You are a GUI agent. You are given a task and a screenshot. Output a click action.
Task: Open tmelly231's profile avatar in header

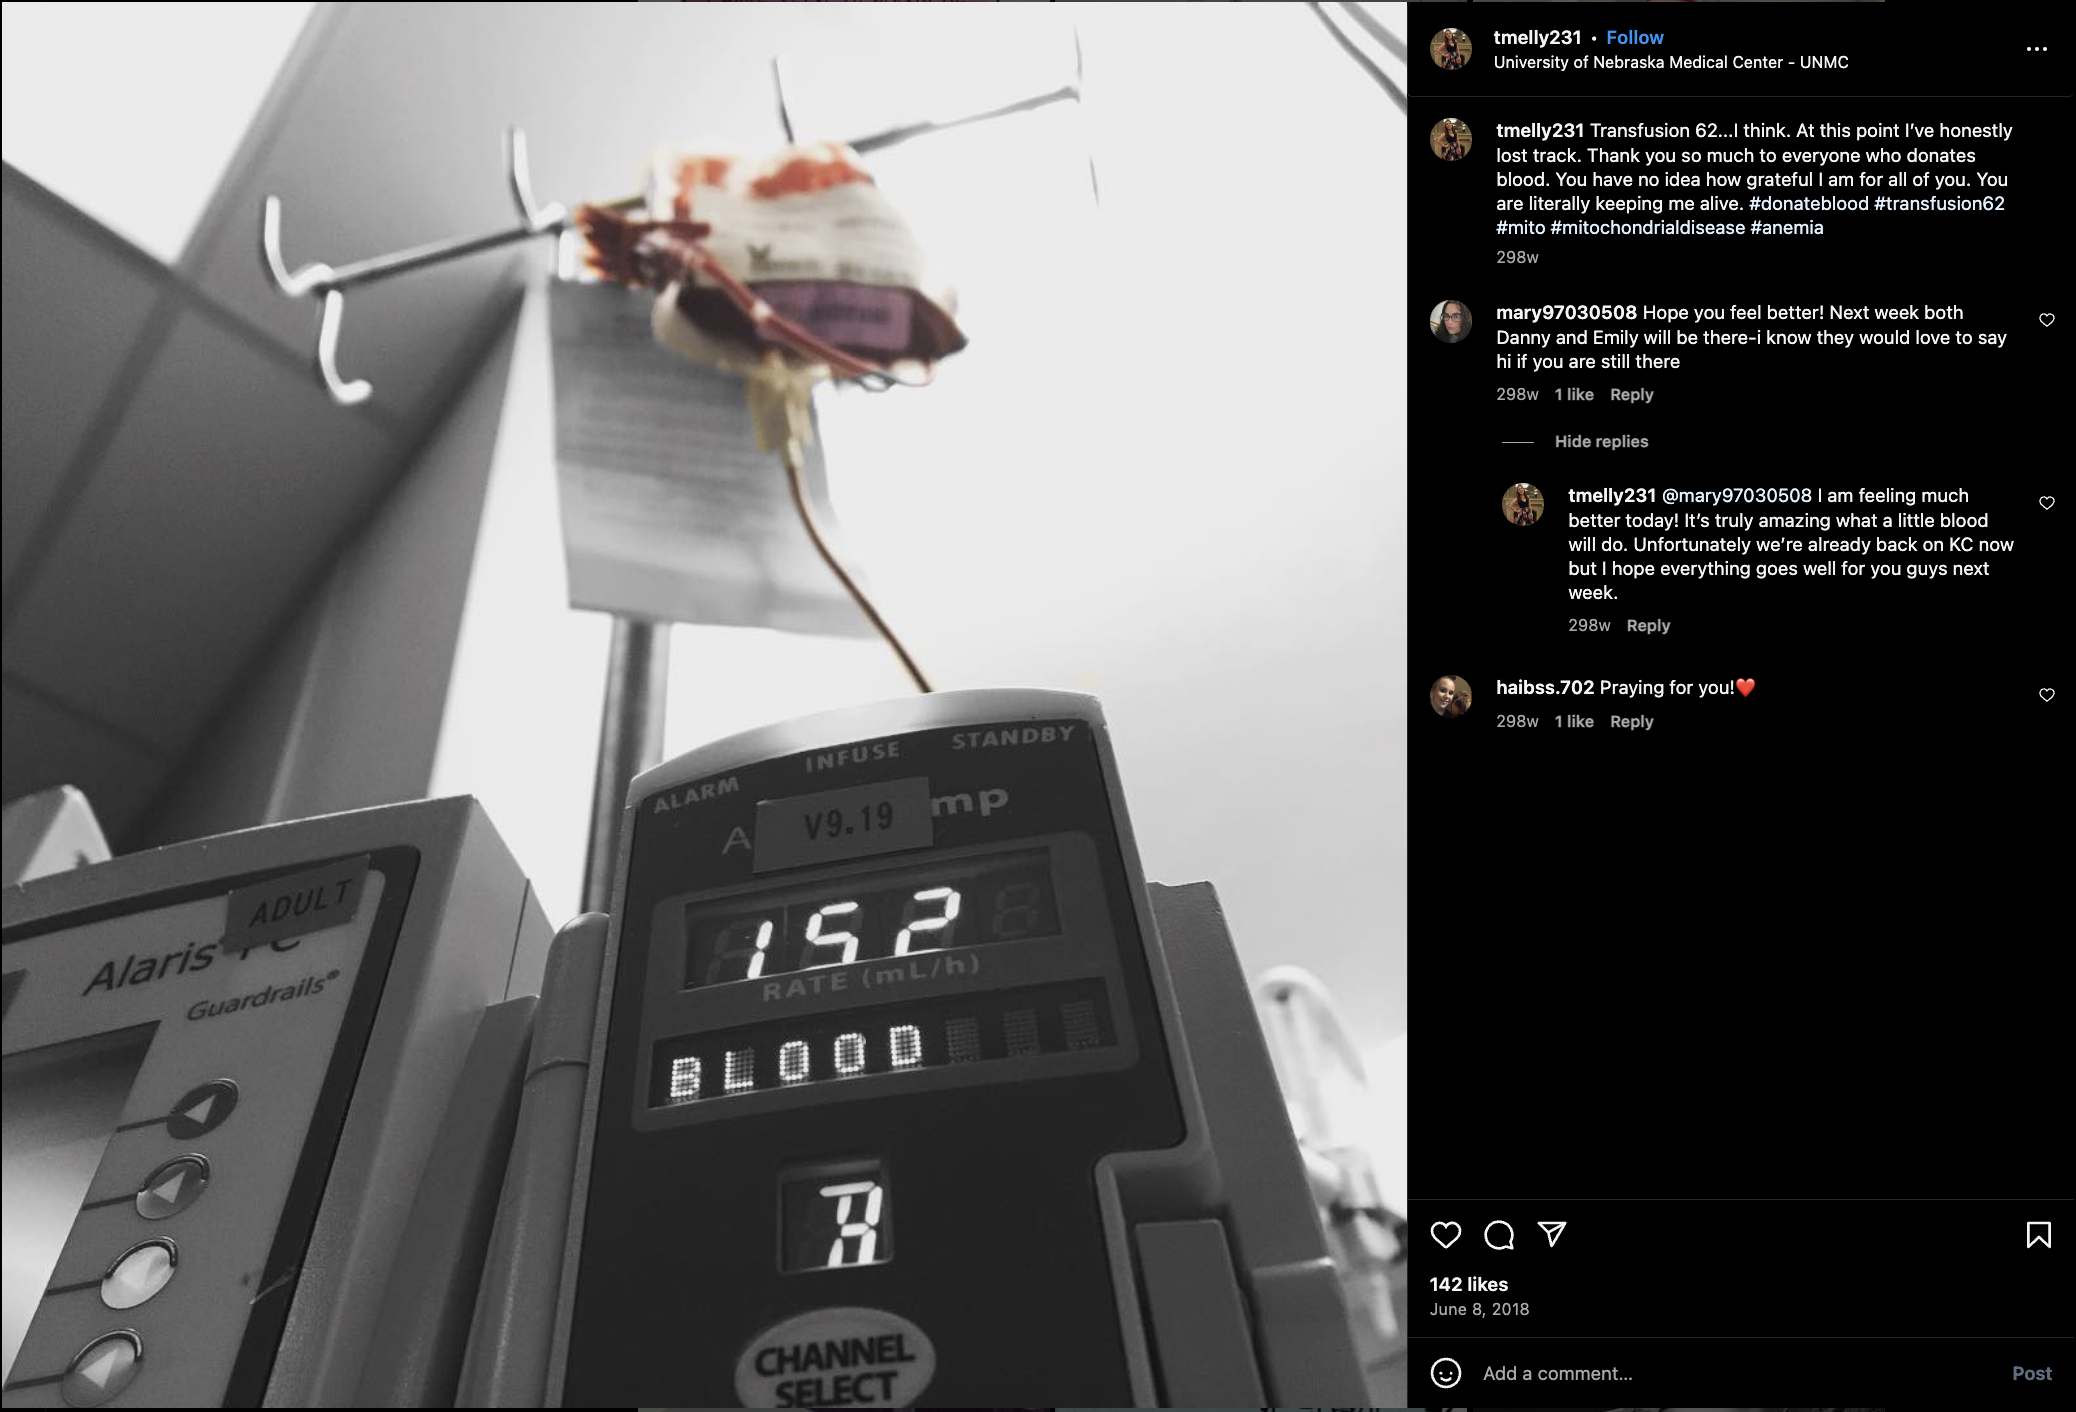pos(1450,49)
